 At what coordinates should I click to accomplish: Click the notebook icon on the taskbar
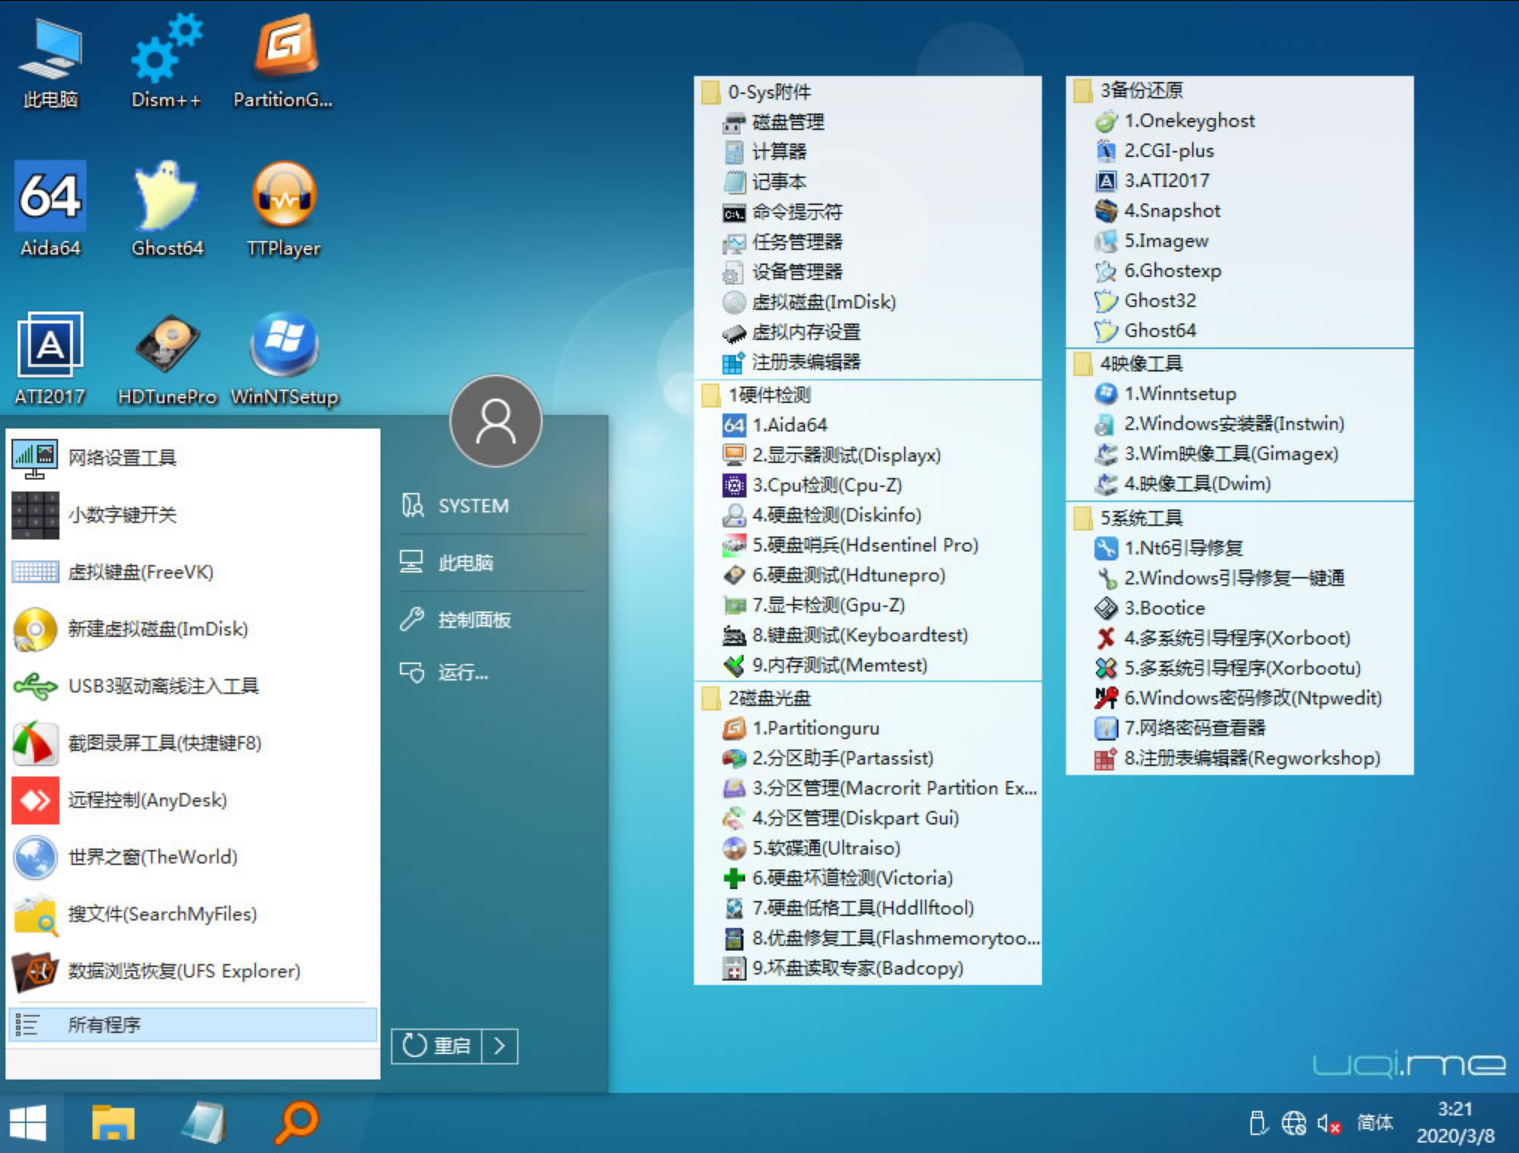point(205,1122)
